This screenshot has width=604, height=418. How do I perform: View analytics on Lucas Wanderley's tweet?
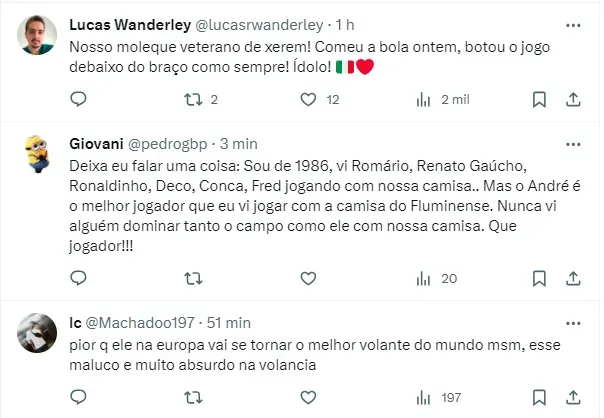(423, 99)
